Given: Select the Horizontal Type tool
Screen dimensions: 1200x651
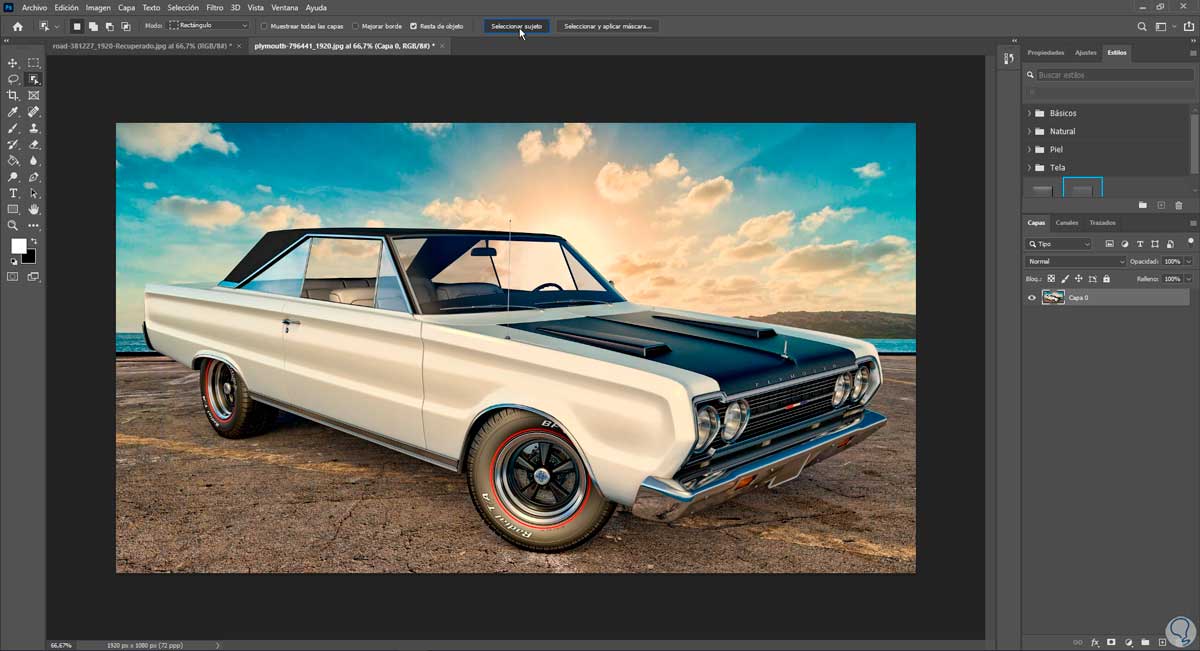Looking at the screenshot, I should [13, 193].
